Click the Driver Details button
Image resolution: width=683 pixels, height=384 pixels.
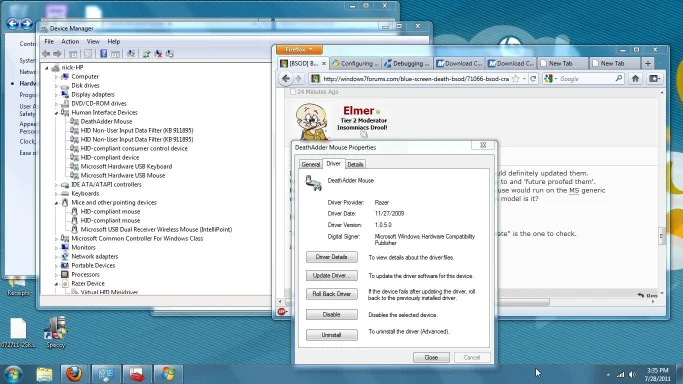(x=331, y=257)
